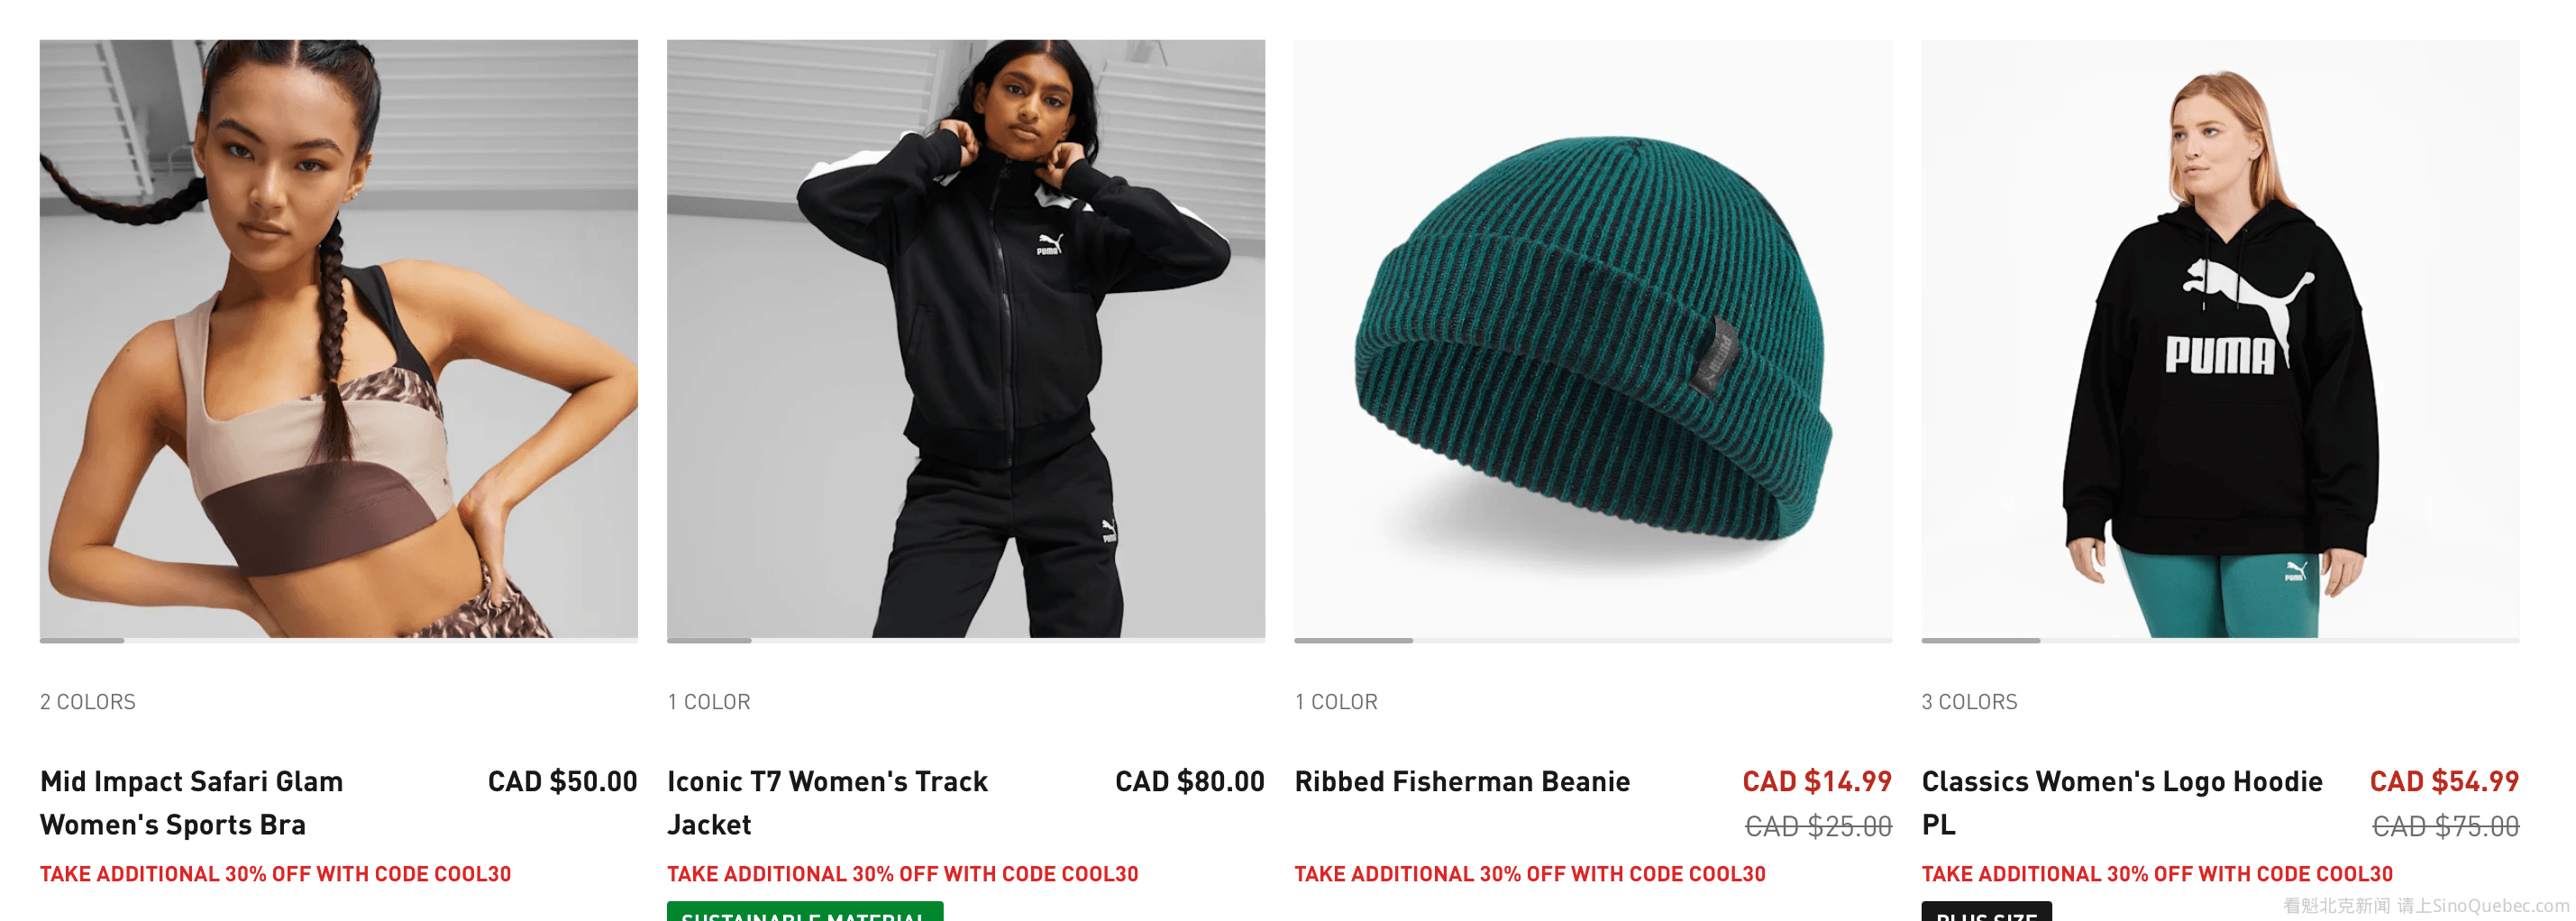Click the Iconic T7 Women's Track Jacket title

pyautogui.click(x=827, y=803)
